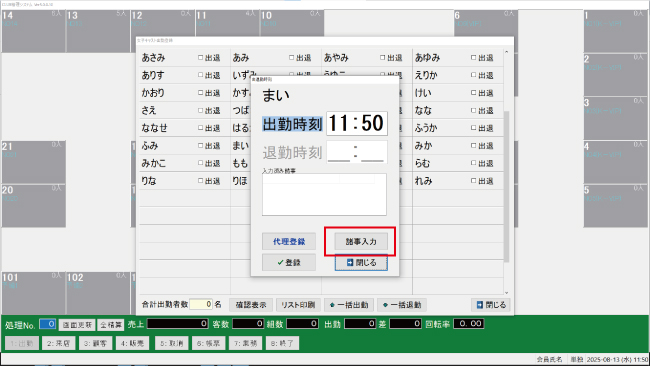Click the 出勤時刻 field showing 11:50

tap(357, 123)
